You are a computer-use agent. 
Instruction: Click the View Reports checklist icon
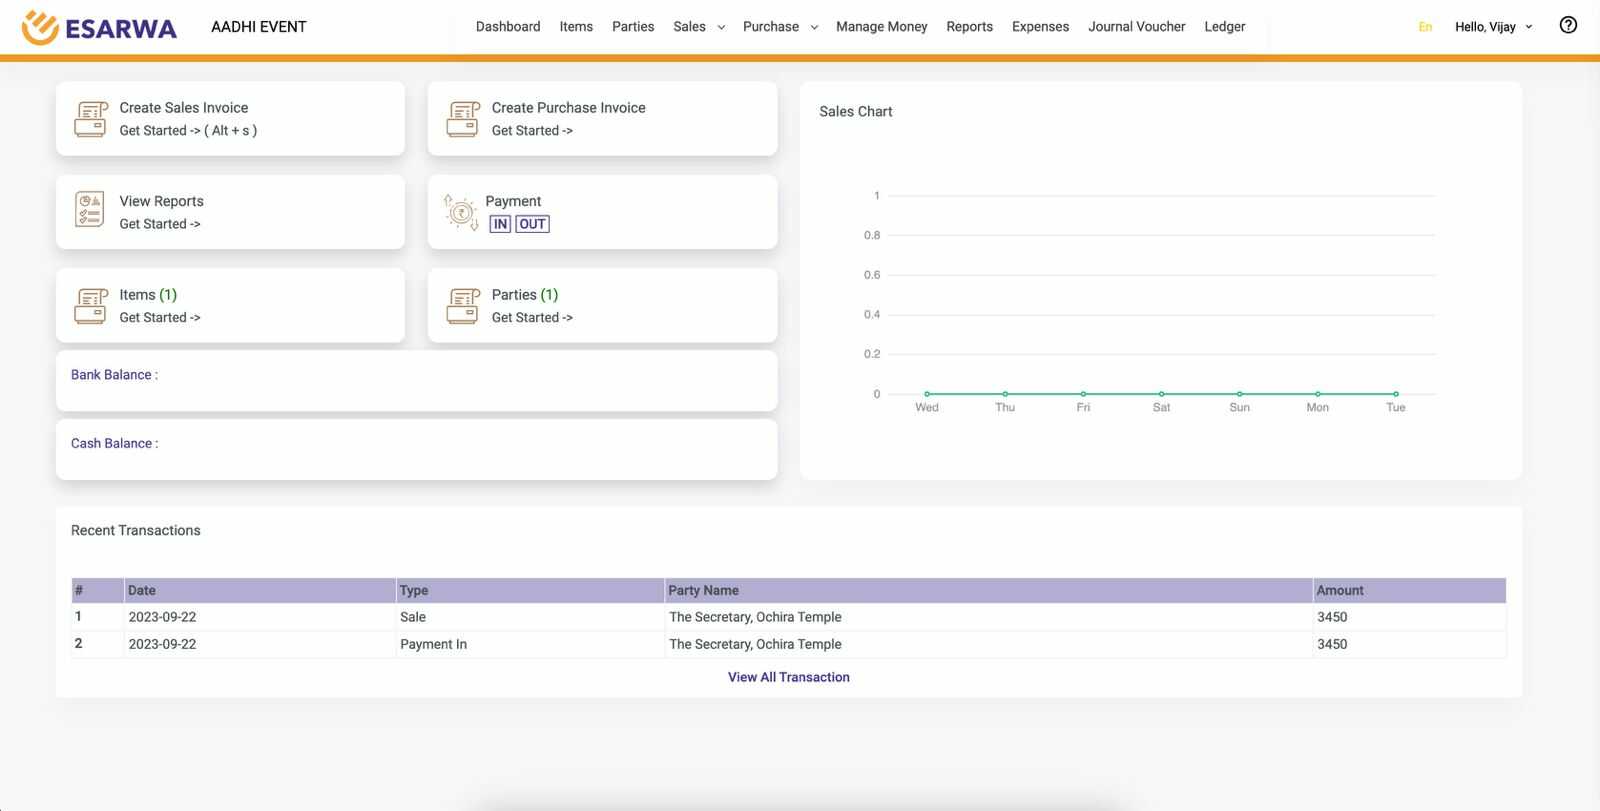(90, 210)
